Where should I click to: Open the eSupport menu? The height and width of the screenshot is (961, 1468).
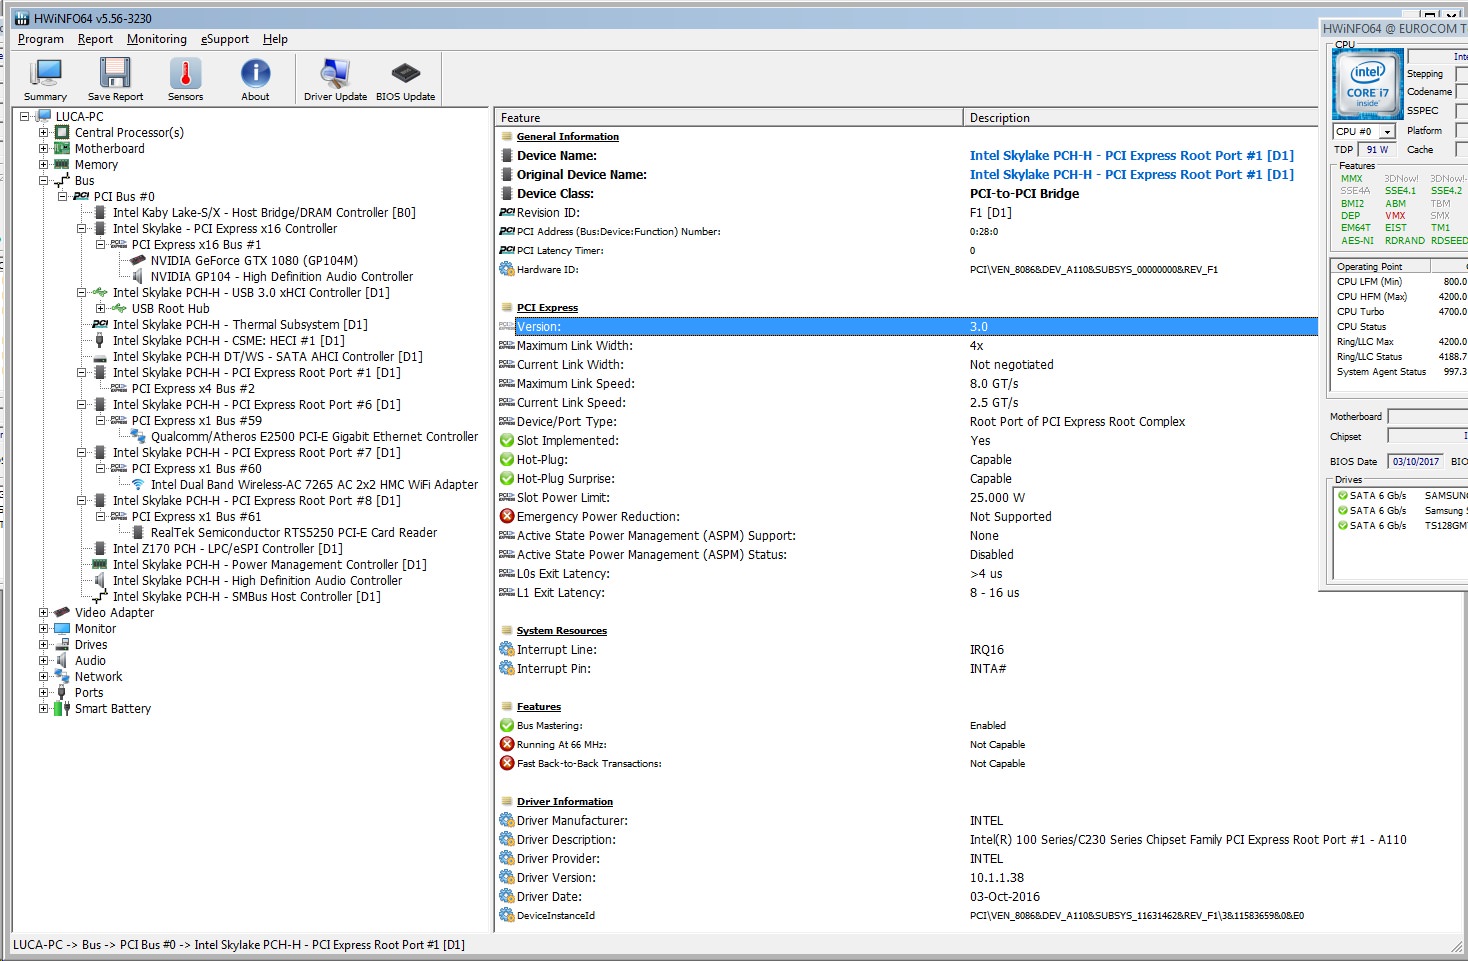click(x=225, y=39)
